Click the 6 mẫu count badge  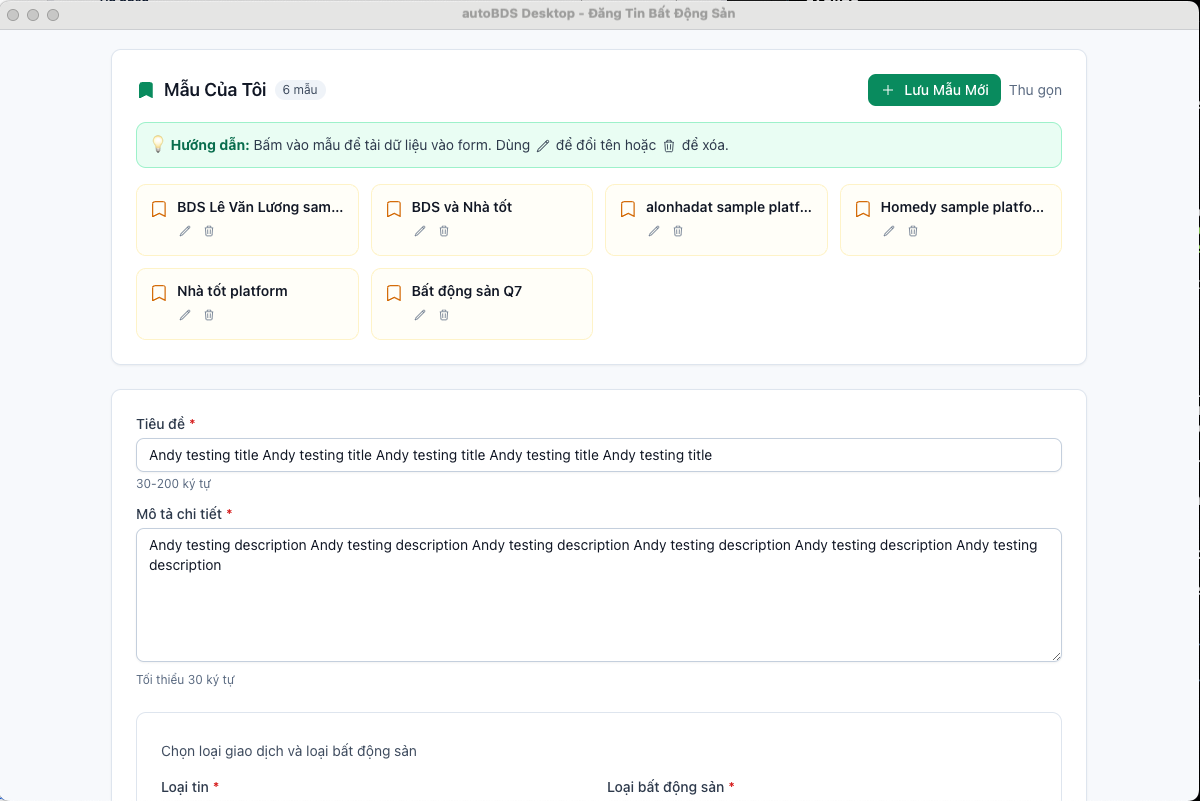300,90
